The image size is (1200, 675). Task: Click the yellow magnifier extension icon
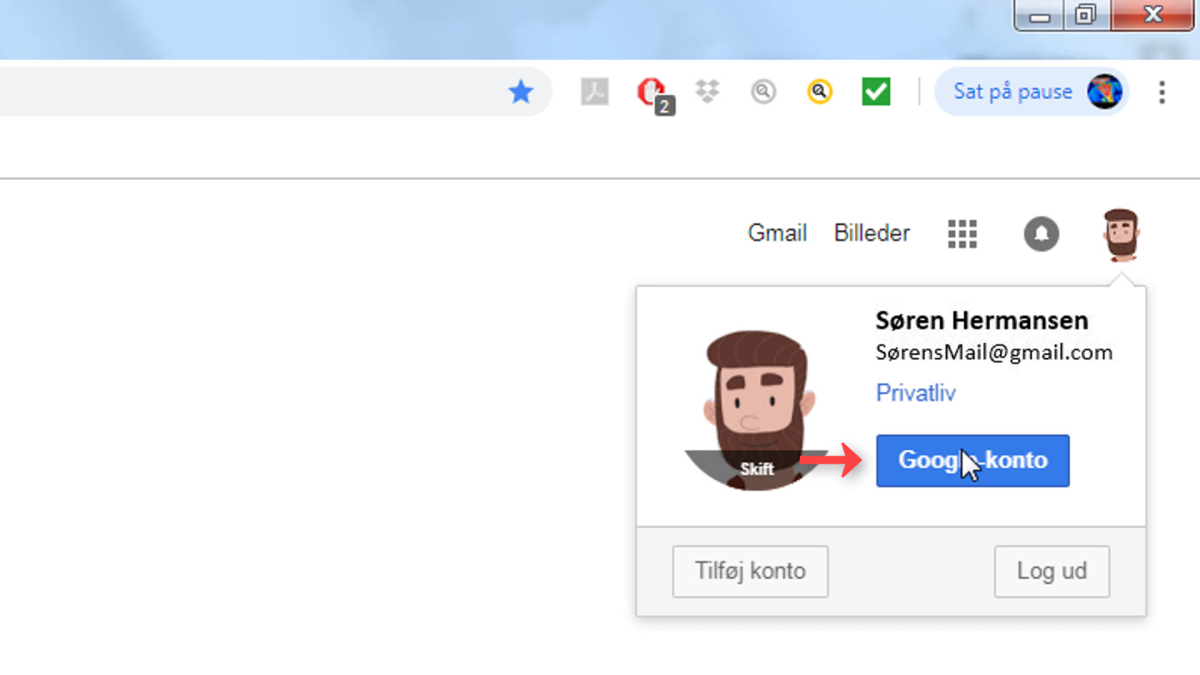820,92
